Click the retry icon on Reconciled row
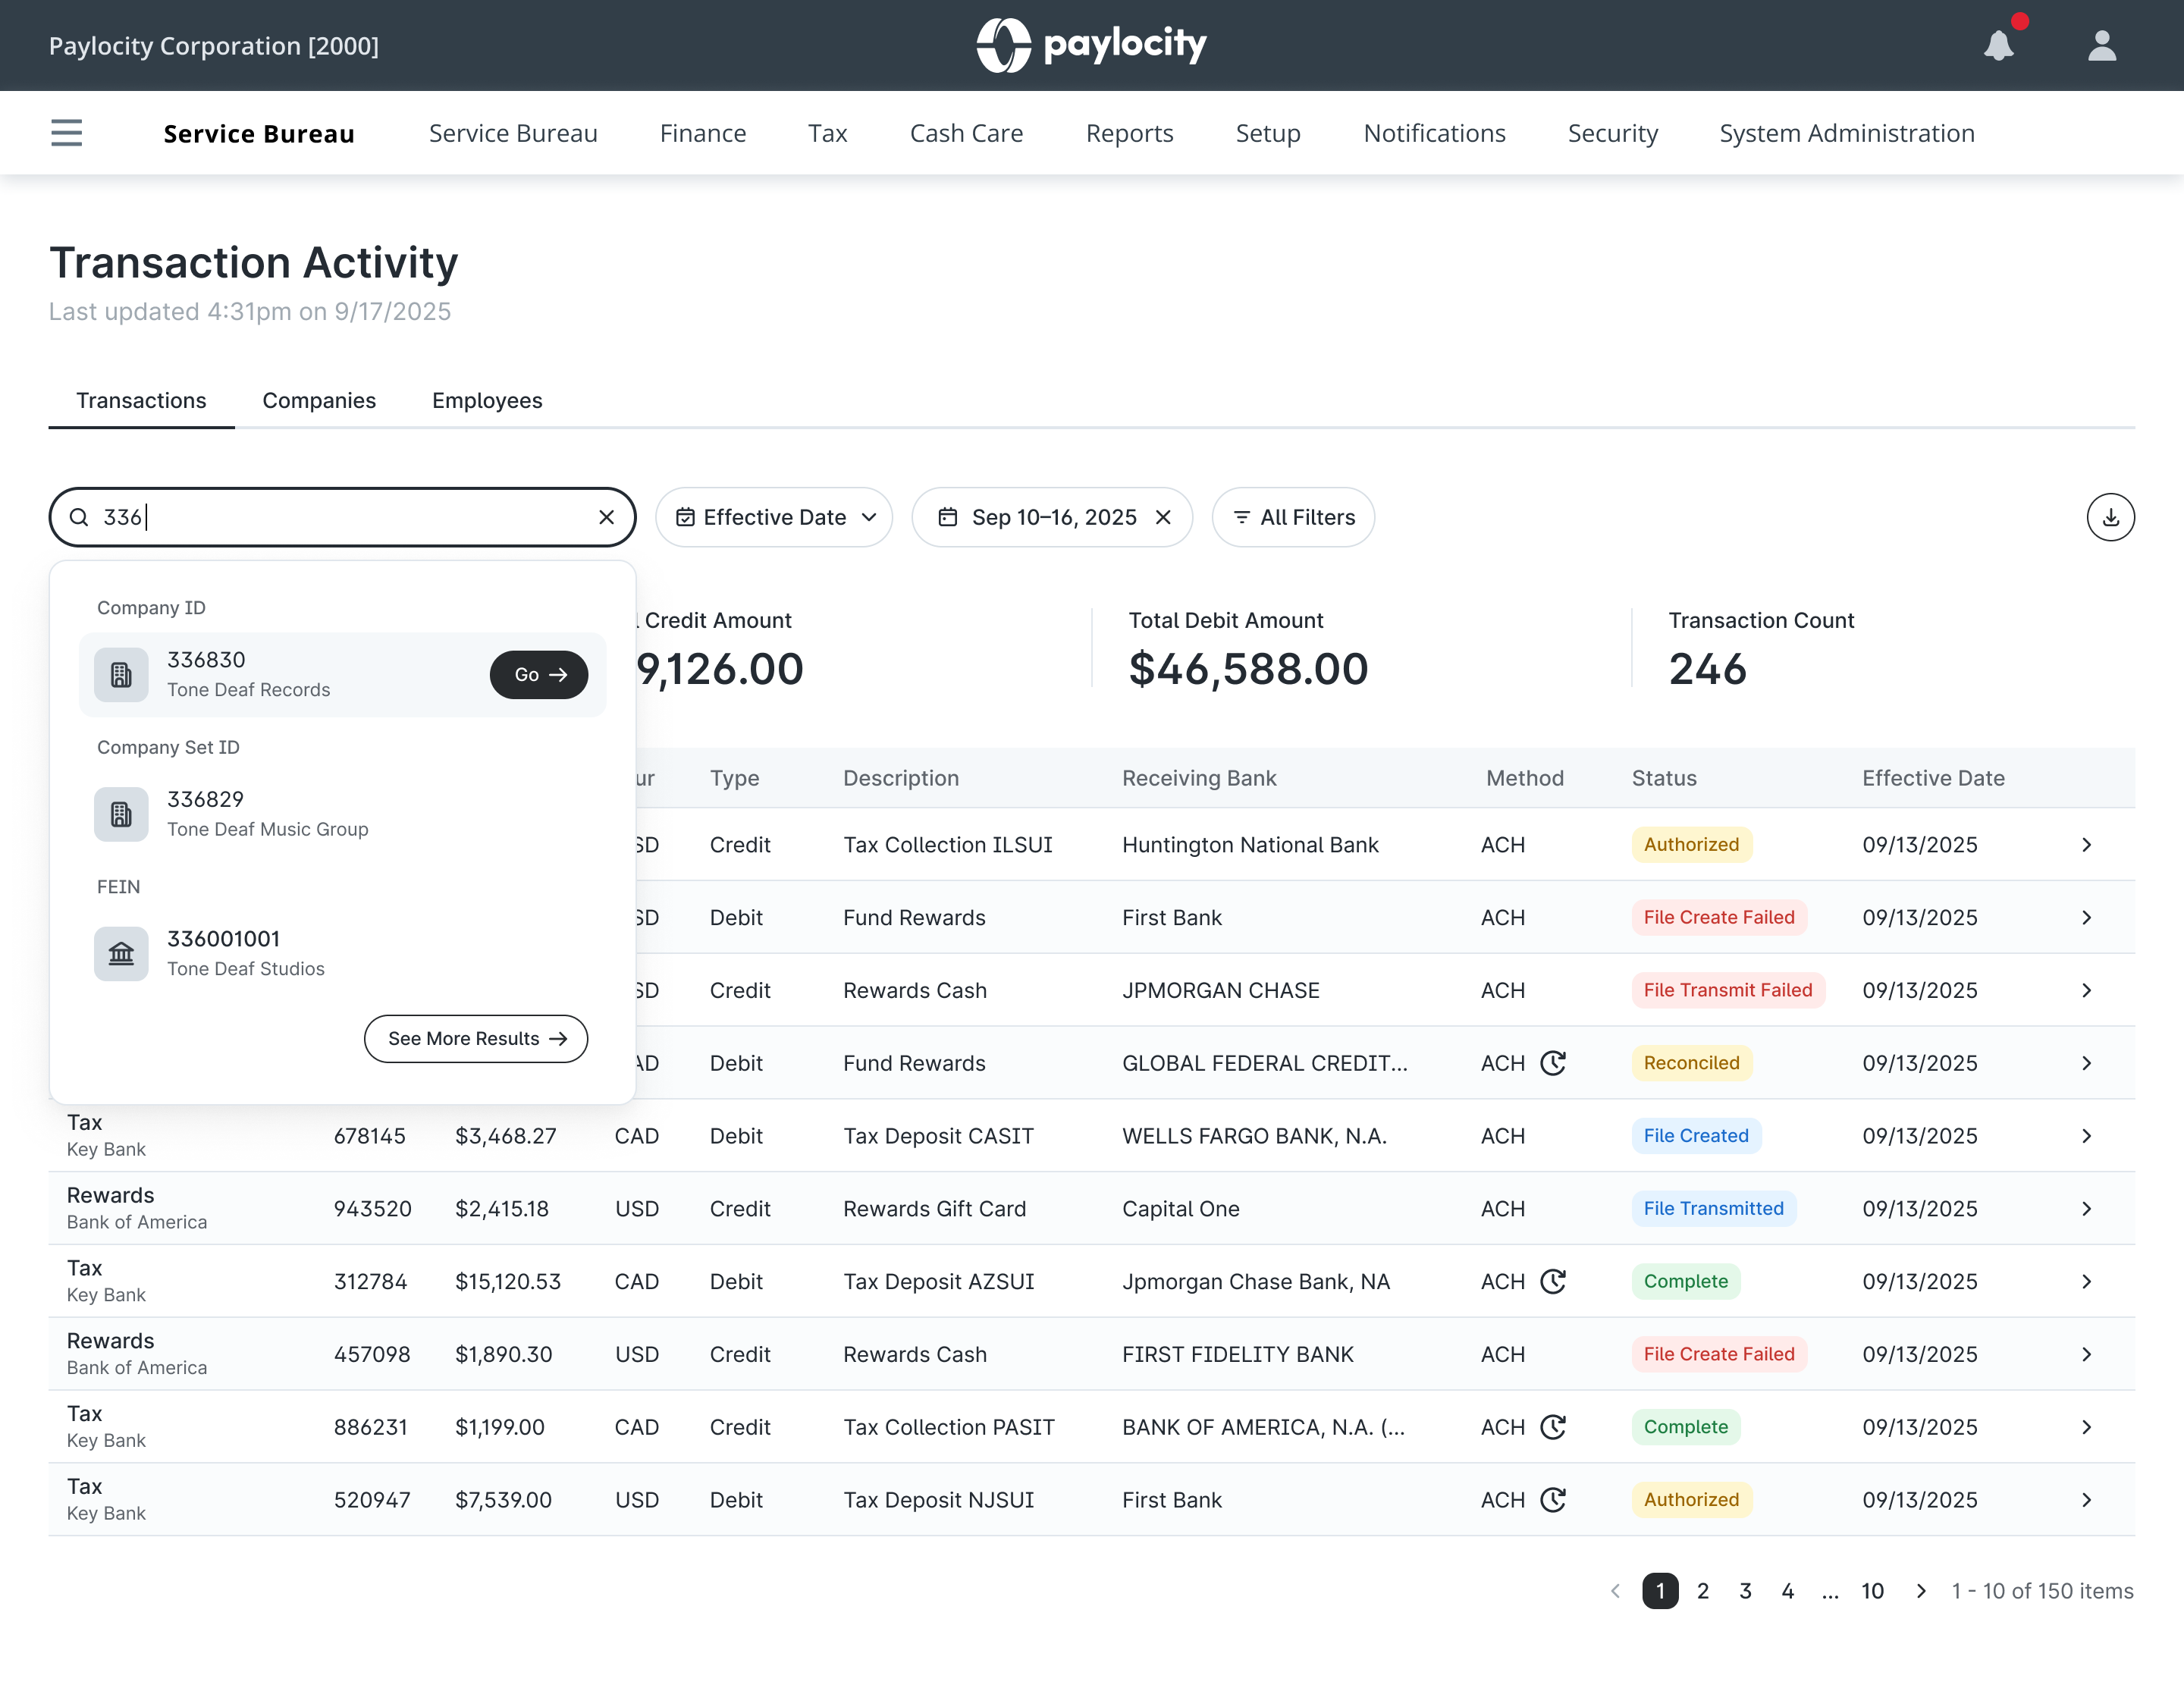Screen dimensions: 2184x1688 pos(1552,1063)
